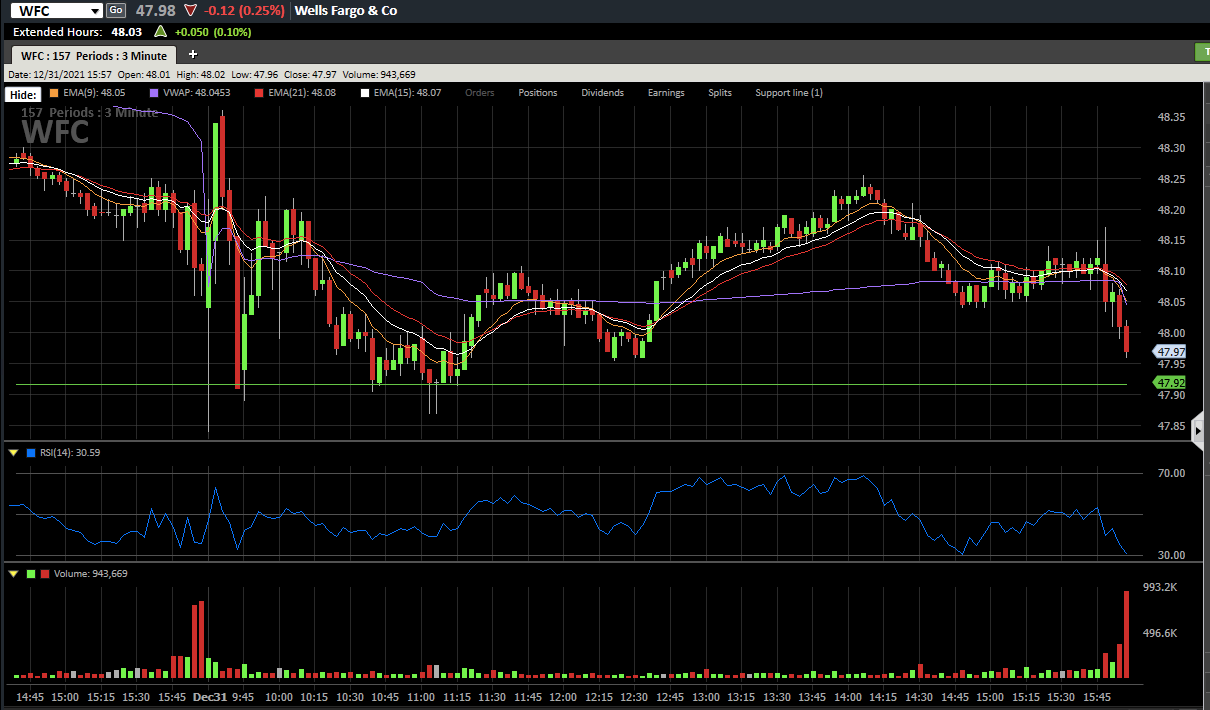
Task: Collapse the Volume panel using yellow triangle
Action: click(13, 574)
